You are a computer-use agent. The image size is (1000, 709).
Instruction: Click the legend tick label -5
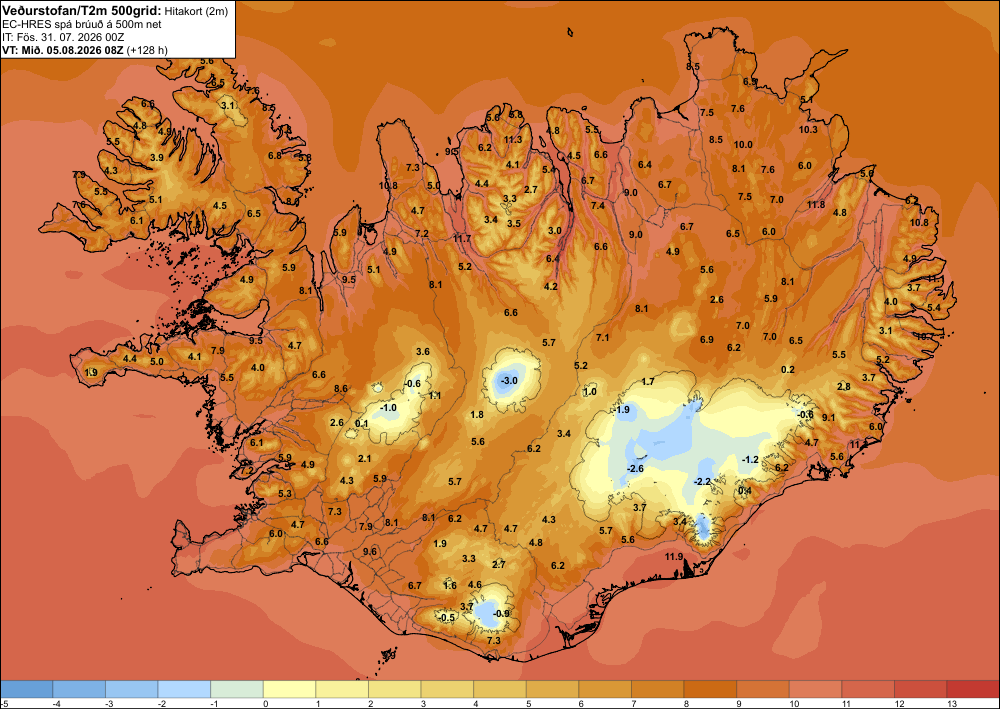tap(4, 703)
